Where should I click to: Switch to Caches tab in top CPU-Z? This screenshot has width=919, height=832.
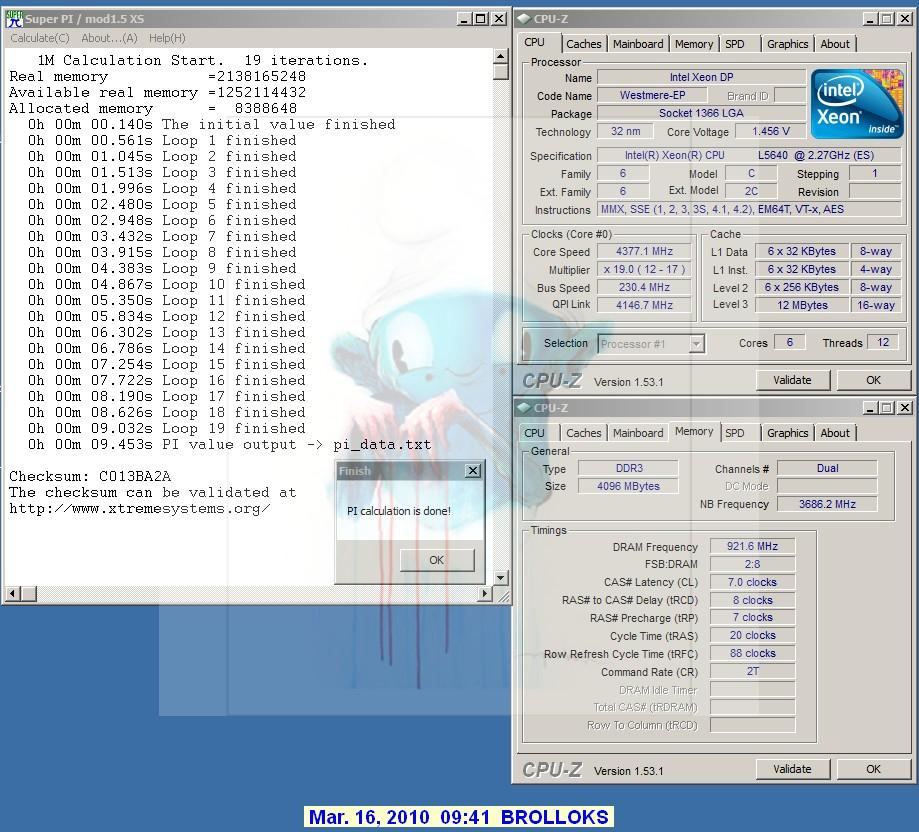584,44
